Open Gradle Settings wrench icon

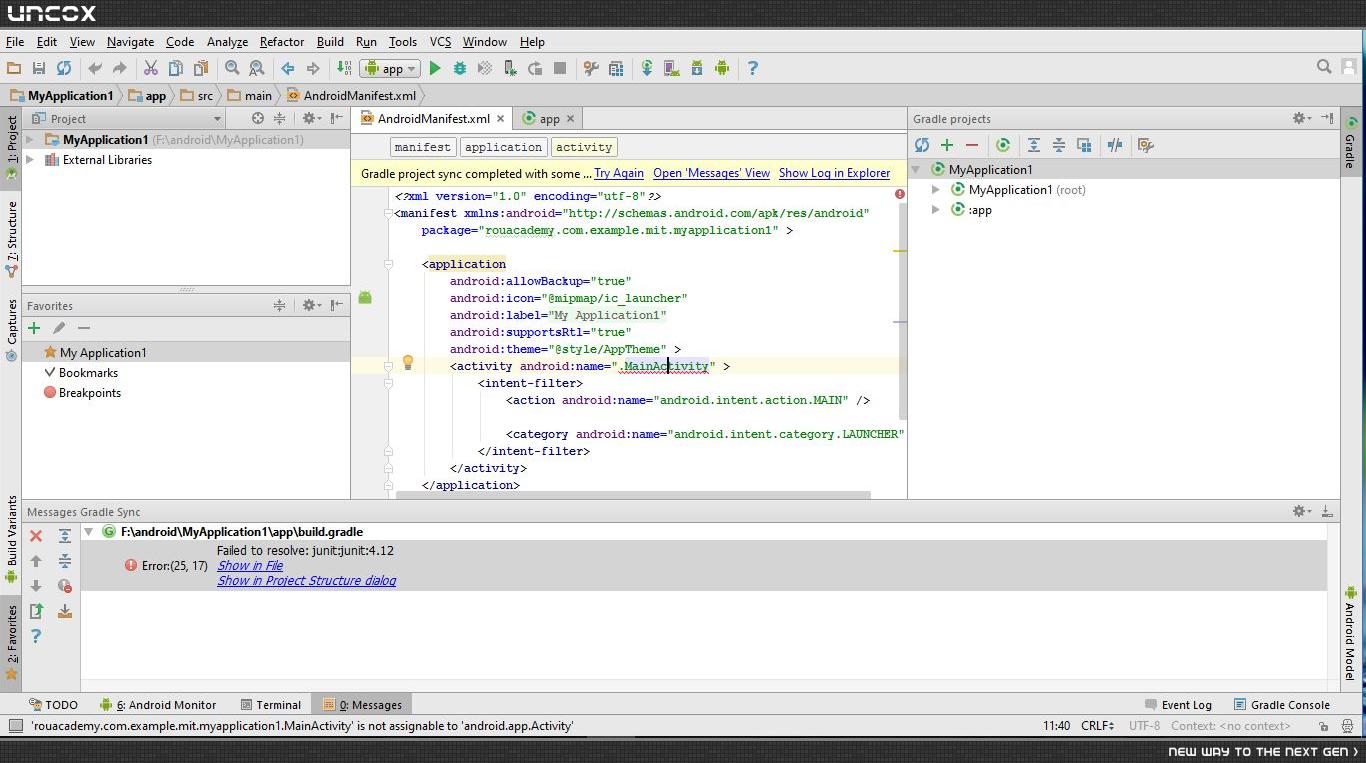point(1146,145)
